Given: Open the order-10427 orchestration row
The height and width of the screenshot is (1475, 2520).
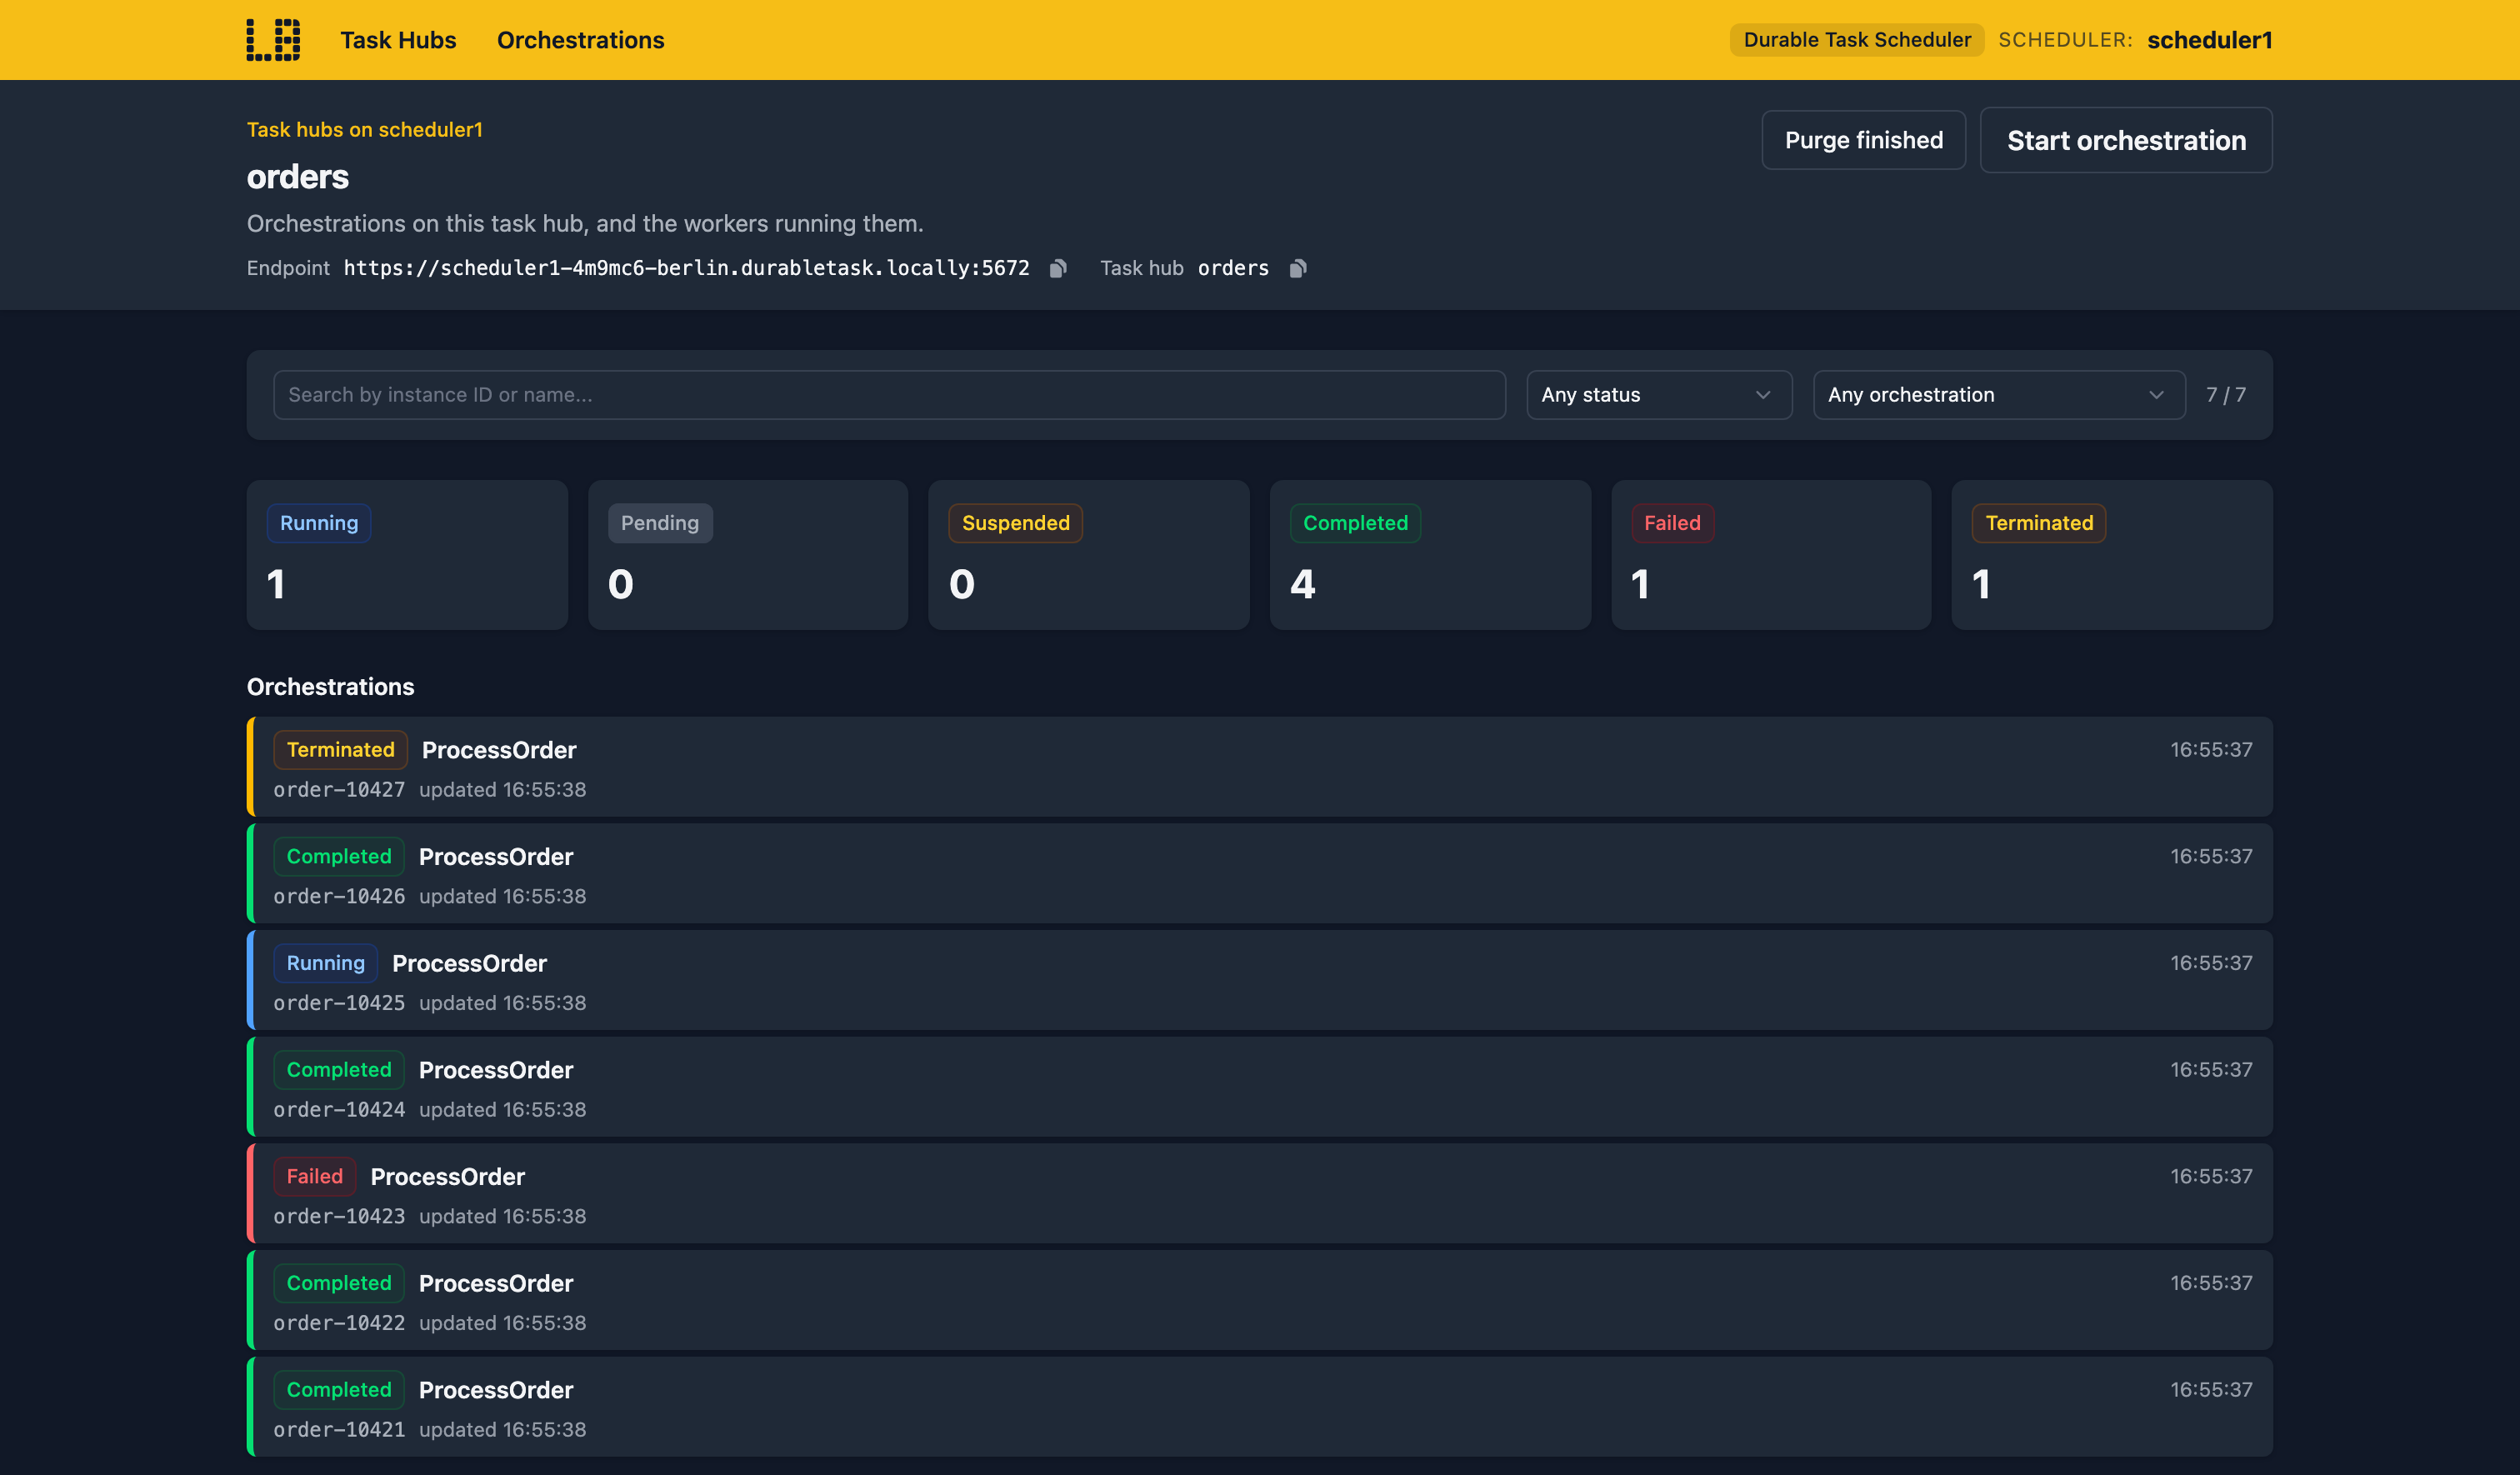Looking at the screenshot, I should [1260, 767].
